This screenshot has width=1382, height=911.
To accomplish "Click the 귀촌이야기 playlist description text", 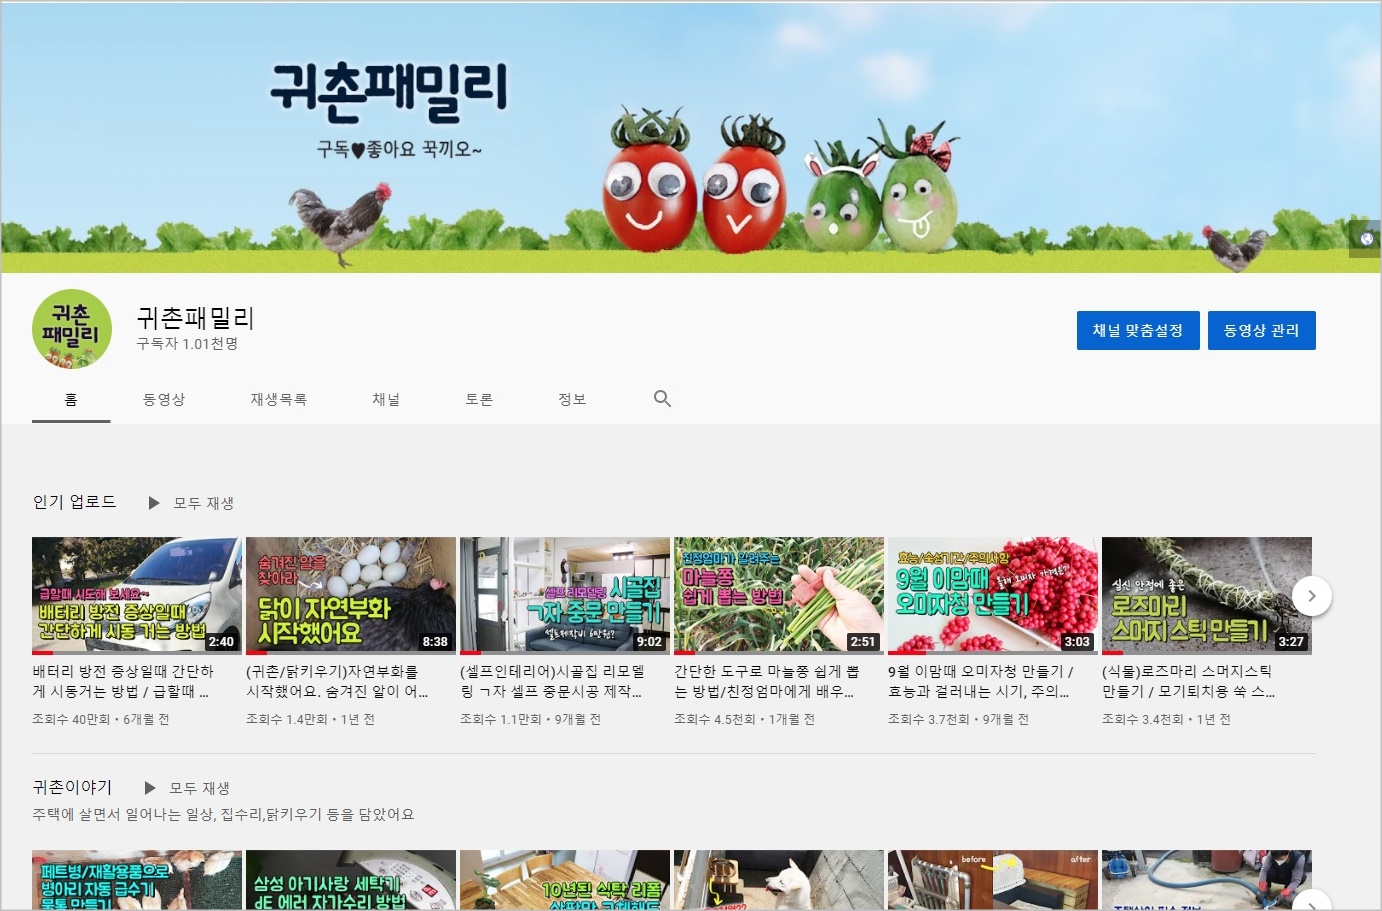I will pos(223,814).
